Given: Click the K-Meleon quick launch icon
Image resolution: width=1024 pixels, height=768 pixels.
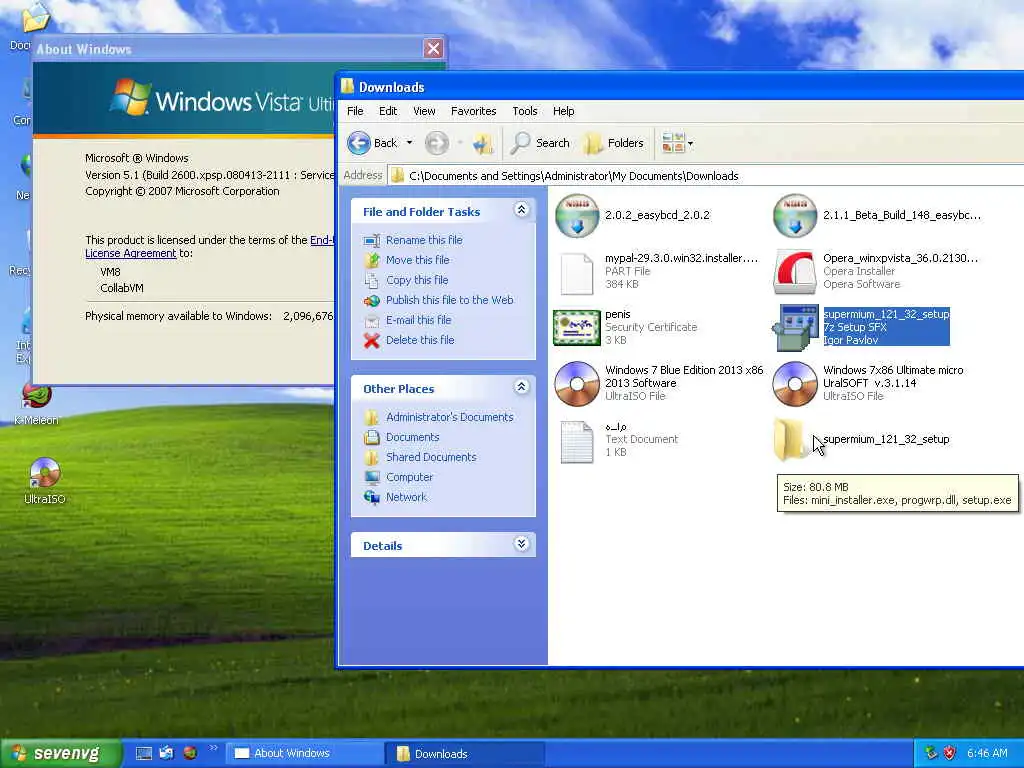Looking at the screenshot, I should tap(190, 754).
